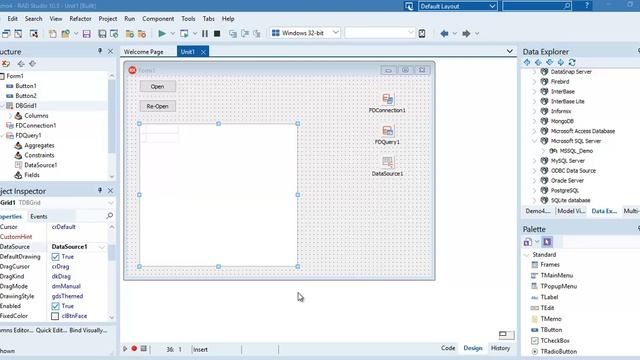
Task: Open the Component menu
Action: pyautogui.click(x=158, y=19)
